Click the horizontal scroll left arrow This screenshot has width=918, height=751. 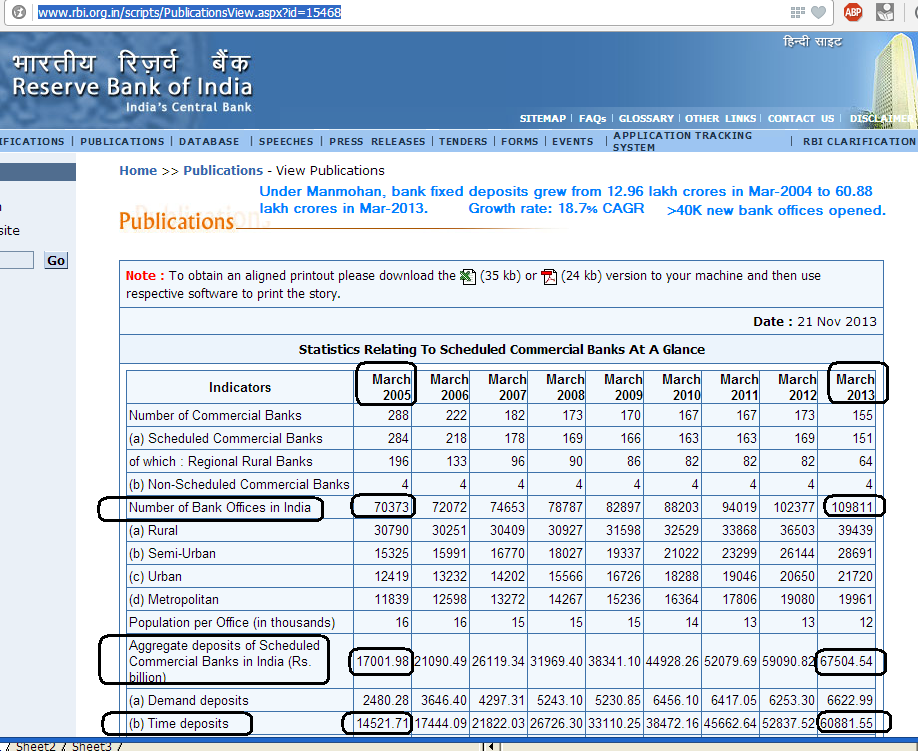[x=490, y=746]
